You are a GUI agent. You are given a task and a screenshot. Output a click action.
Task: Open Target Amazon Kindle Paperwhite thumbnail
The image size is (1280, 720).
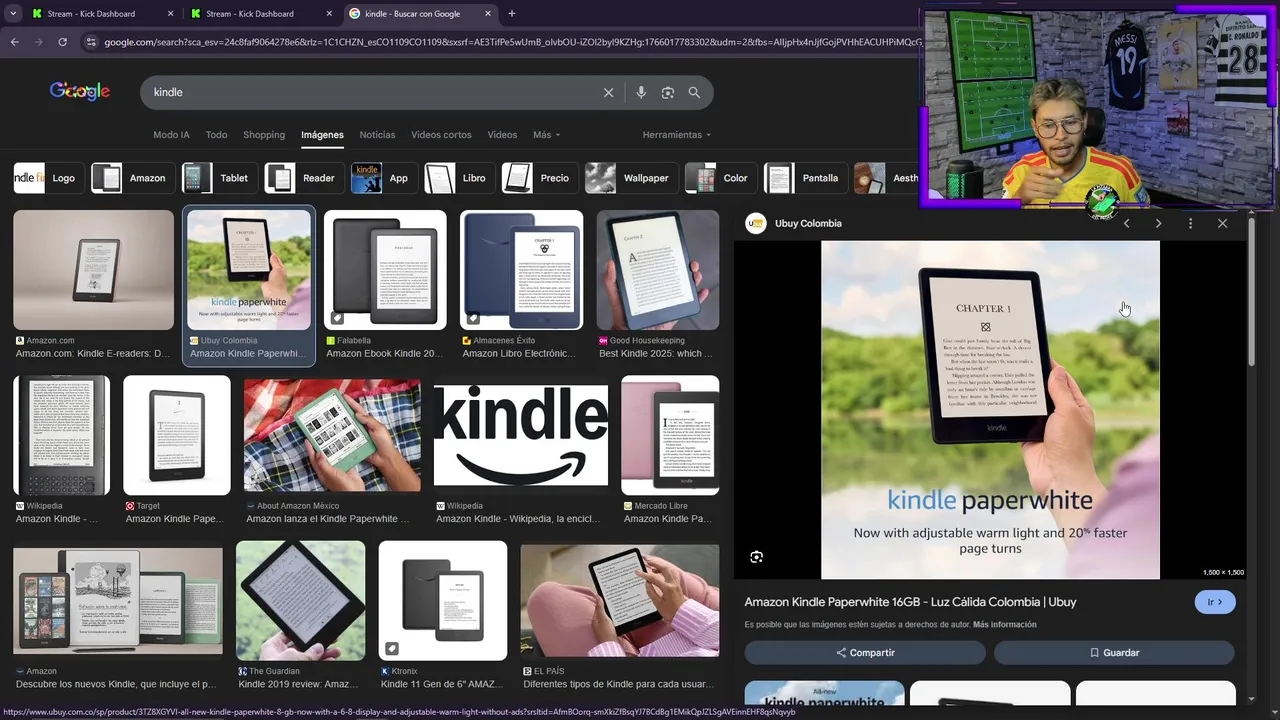[176, 435]
